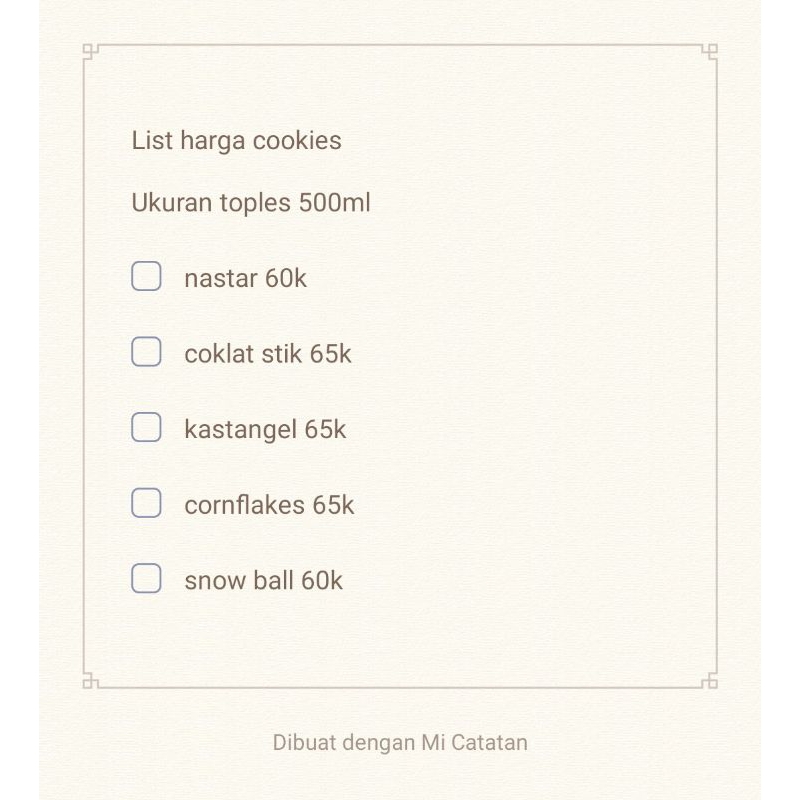Select the "kastangel 65k" text line
Image resolution: width=800 pixels, height=800 pixels.
265,429
